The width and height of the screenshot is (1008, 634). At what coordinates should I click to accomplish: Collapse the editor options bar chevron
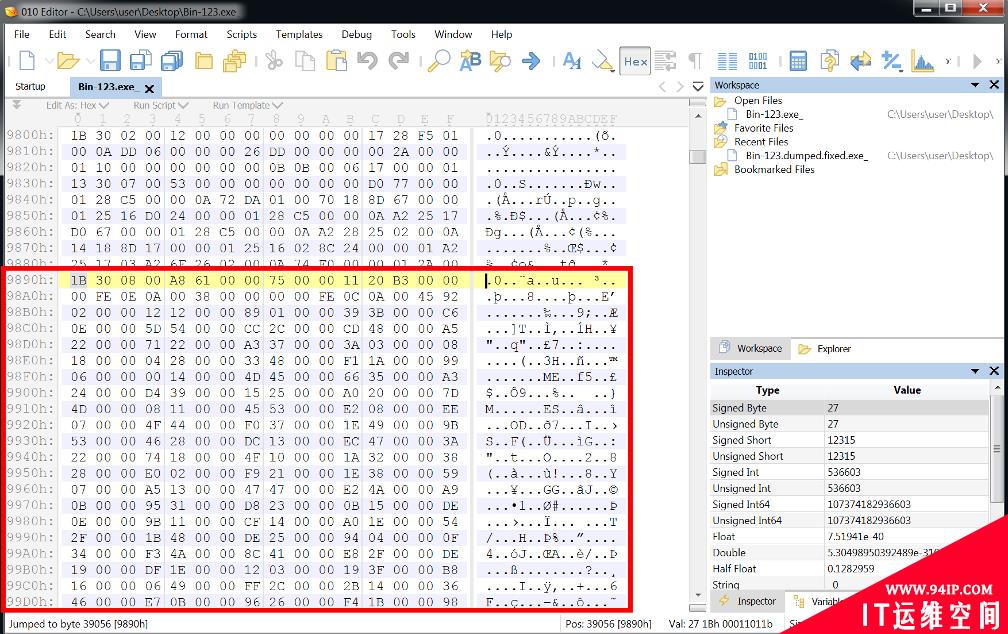coord(17,105)
